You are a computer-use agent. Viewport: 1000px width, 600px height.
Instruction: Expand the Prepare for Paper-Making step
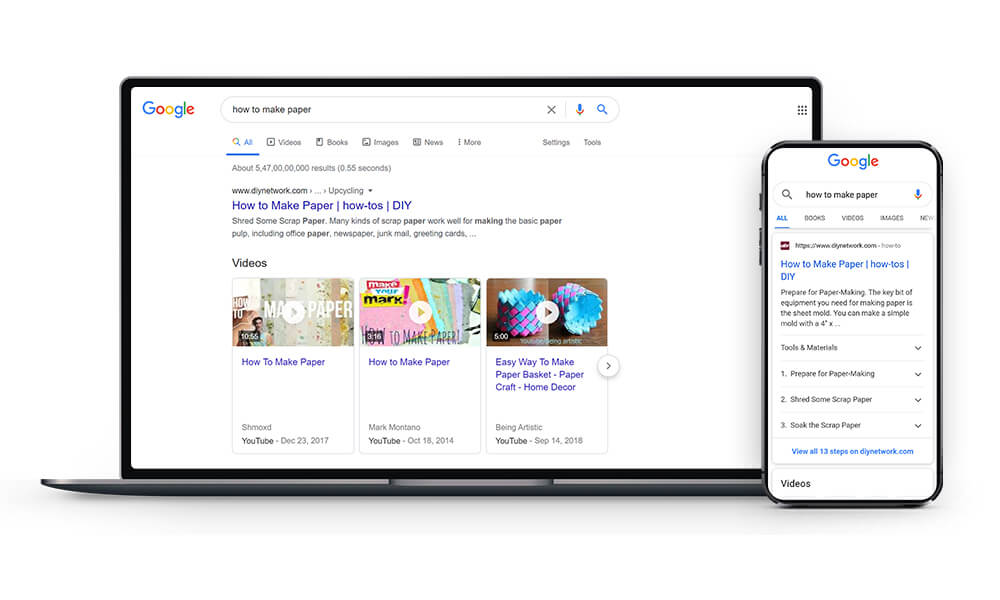(x=918, y=374)
